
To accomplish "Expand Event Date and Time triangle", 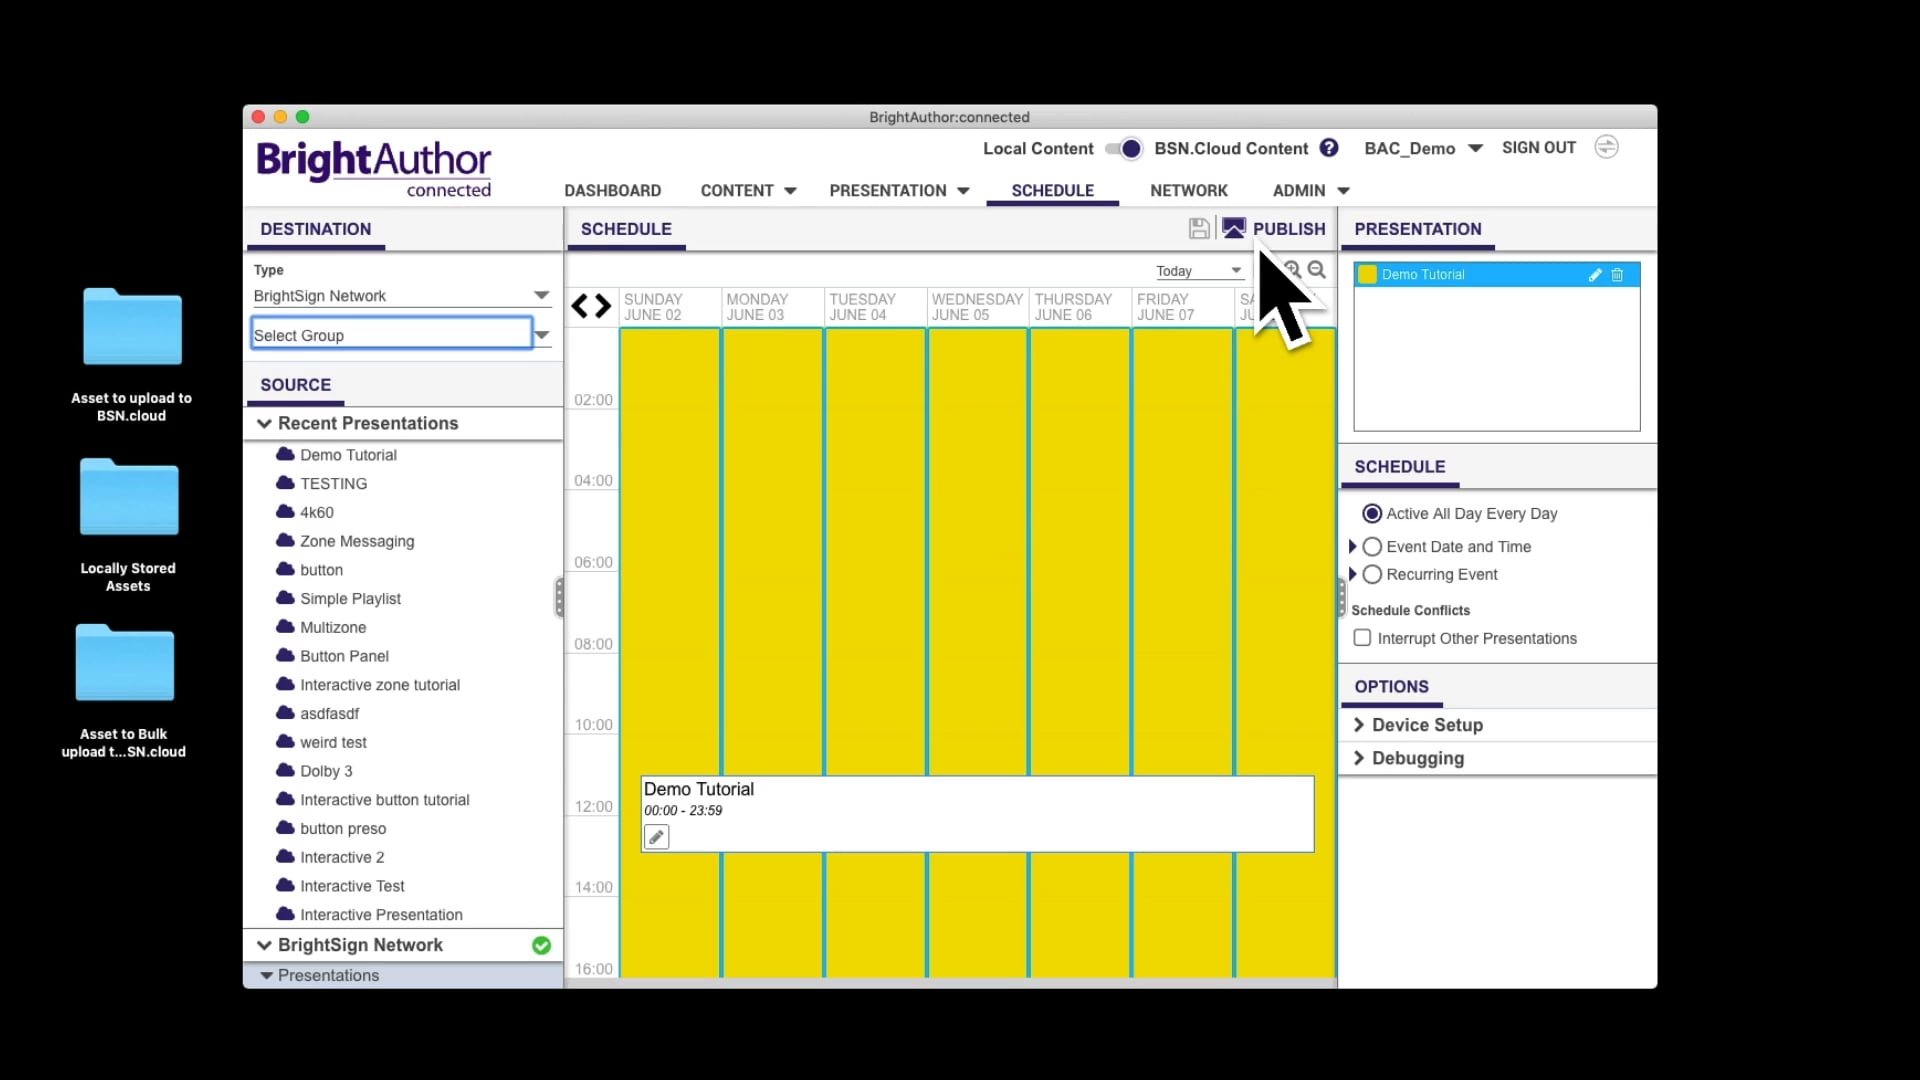I will [1353, 547].
